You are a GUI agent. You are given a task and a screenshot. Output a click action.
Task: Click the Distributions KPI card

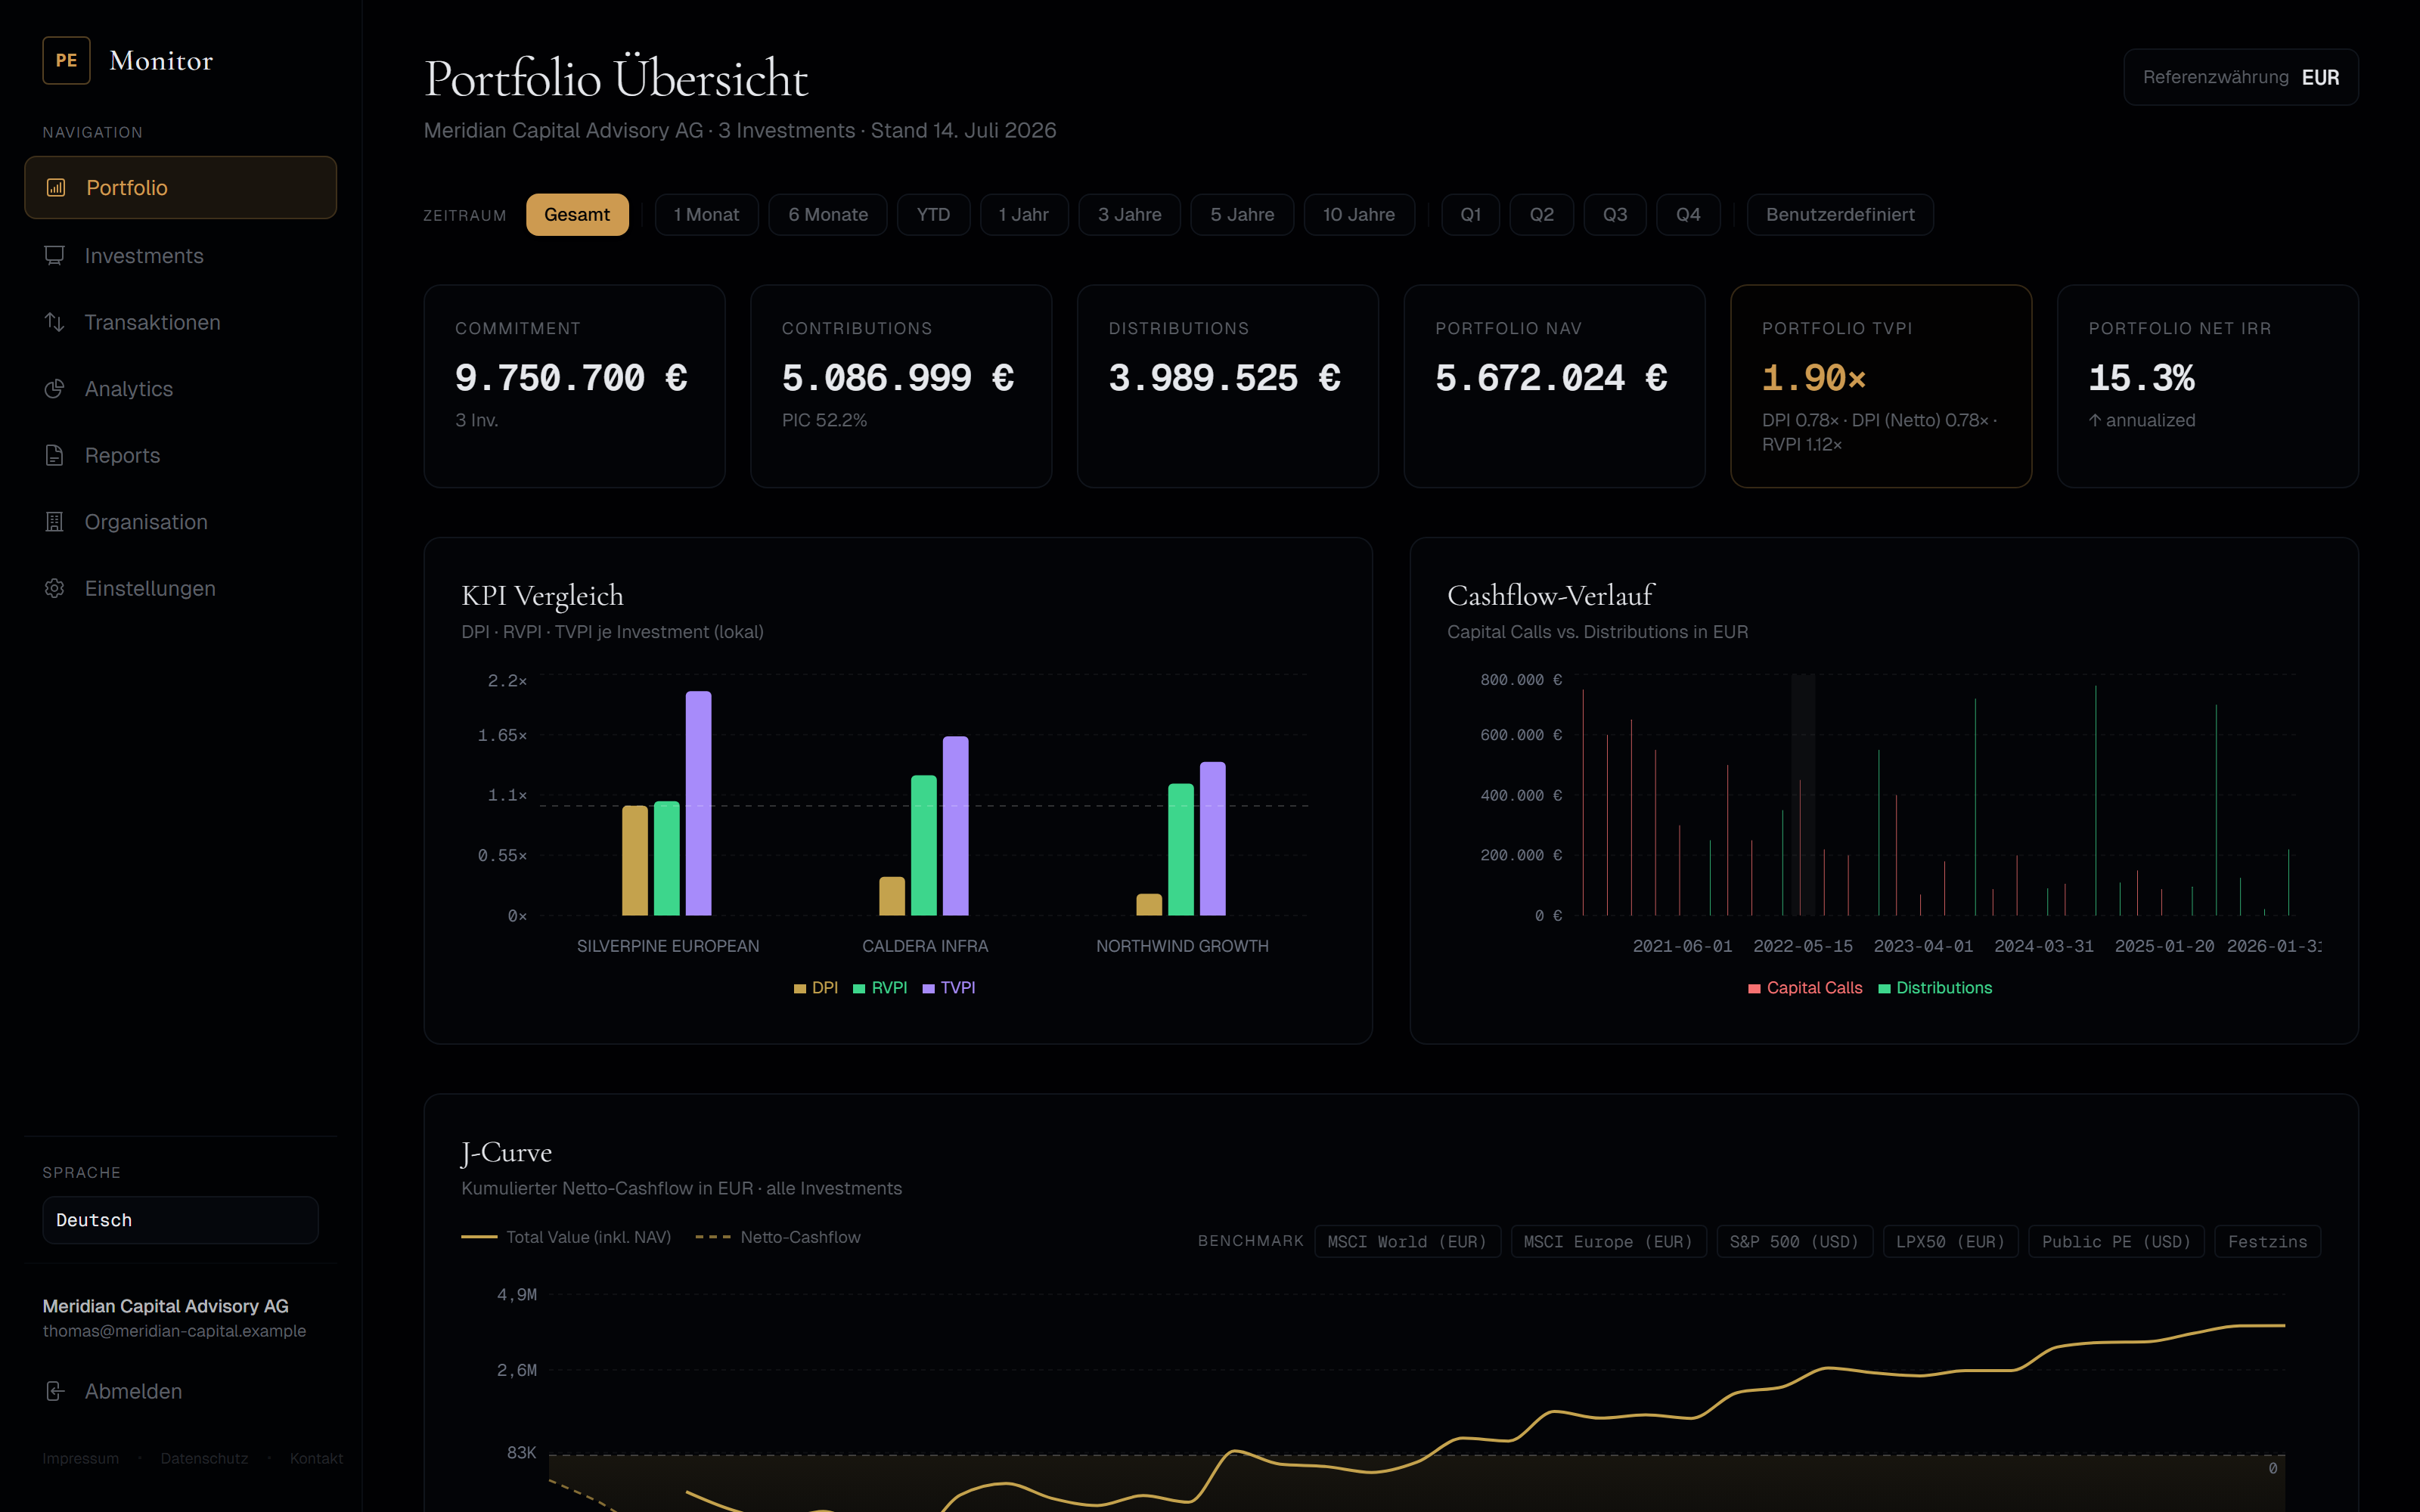click(1228, 386)
